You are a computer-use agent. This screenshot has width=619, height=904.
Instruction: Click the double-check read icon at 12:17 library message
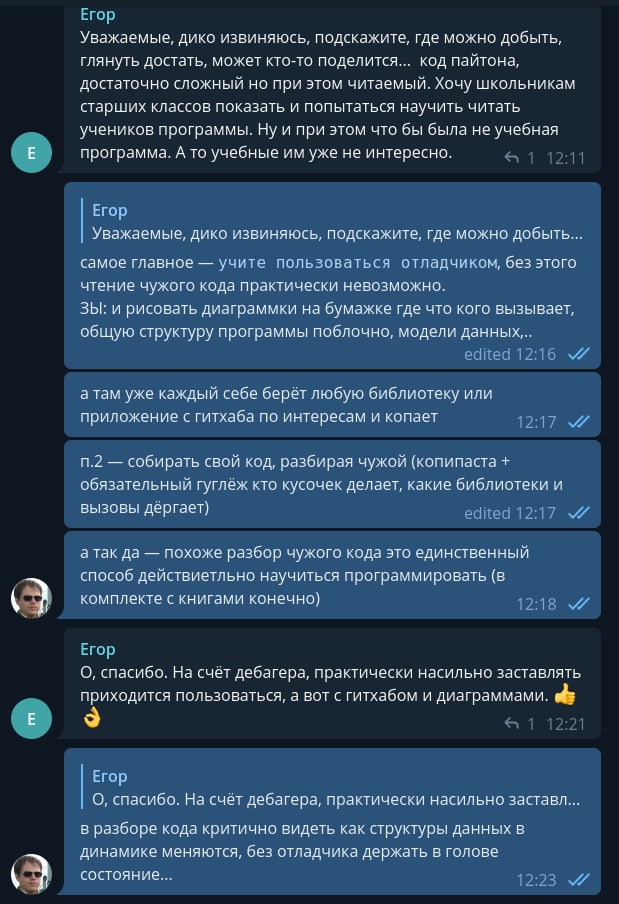579,422
